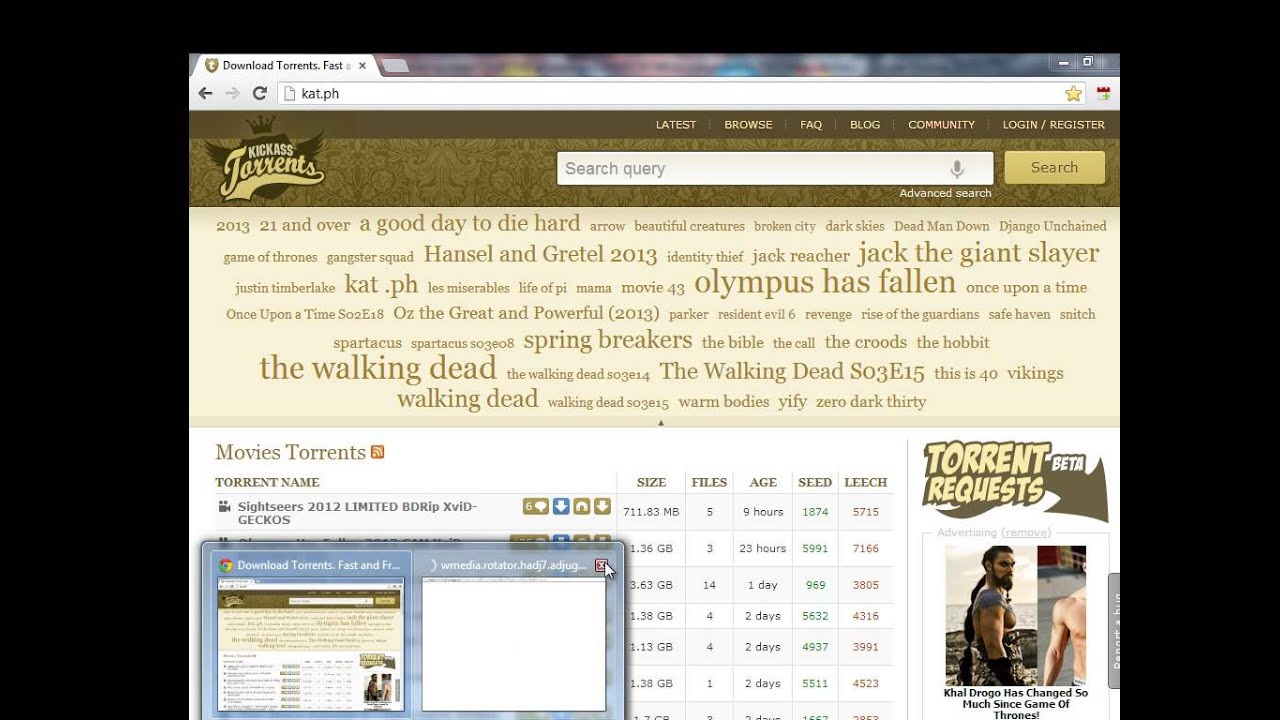Click 'zero dark thirty' tag
The image size is (1280, 720).
pyautogui.click(x=871, y=402)
